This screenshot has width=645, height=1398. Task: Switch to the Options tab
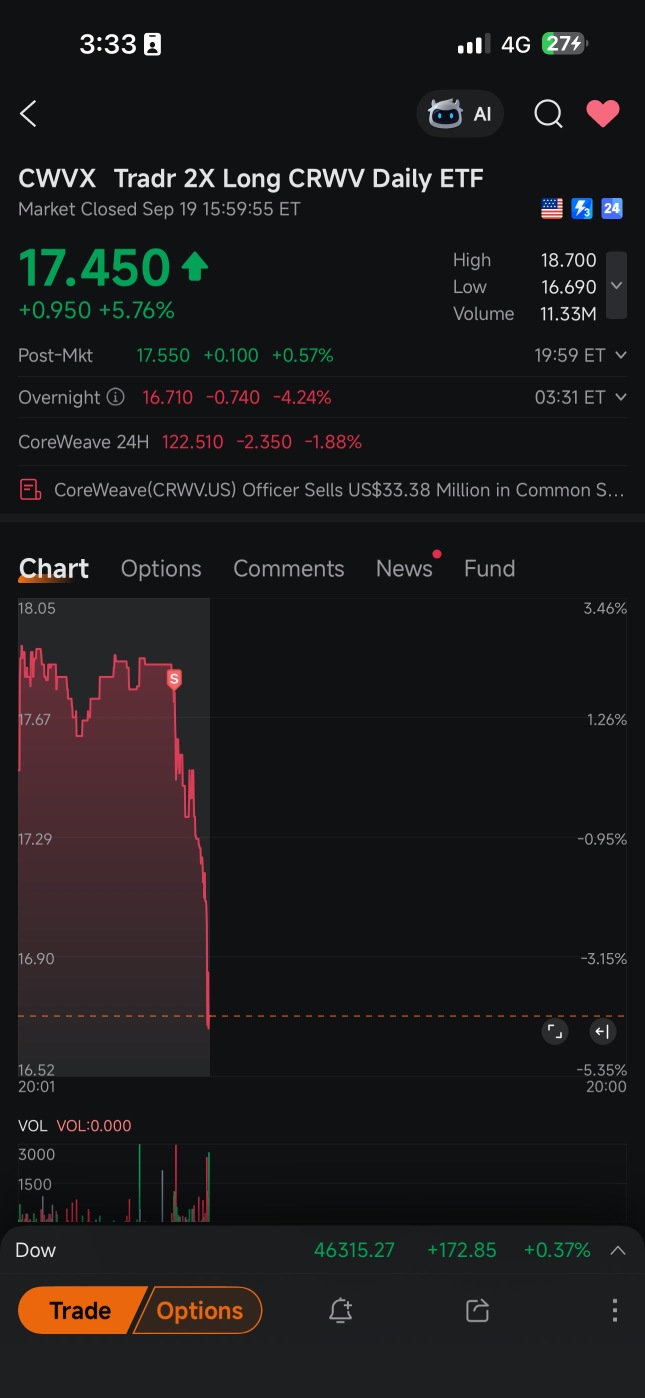161,569
